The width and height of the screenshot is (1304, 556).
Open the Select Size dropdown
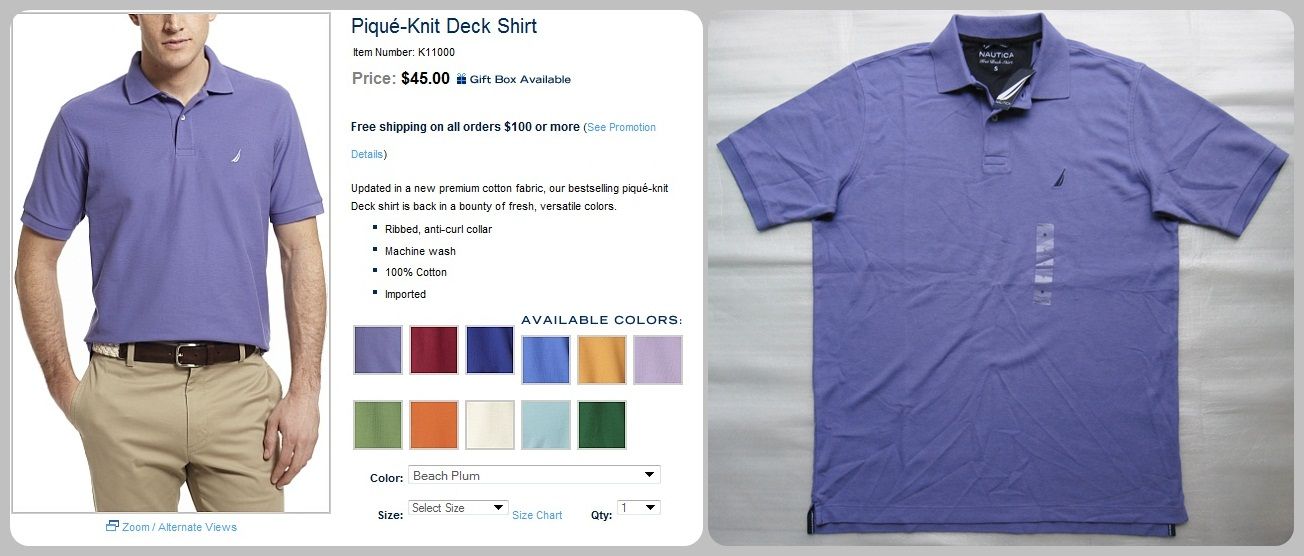pyautogui.click(x=458, y=508)
